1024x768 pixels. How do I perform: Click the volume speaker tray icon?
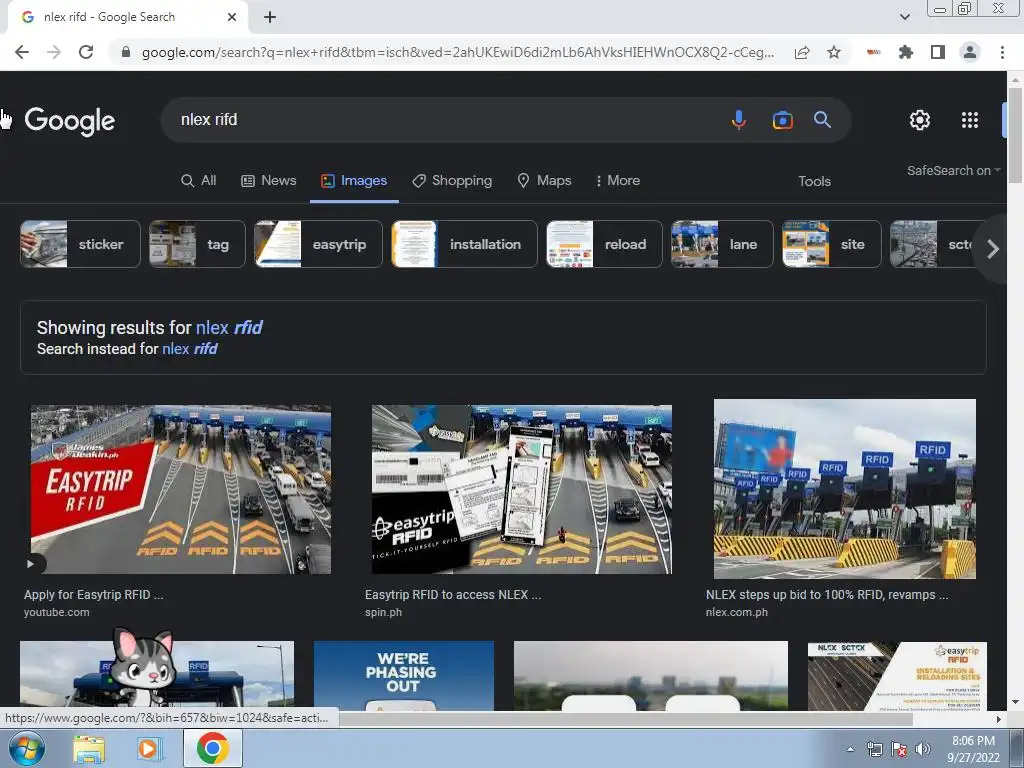(x=923, y=749)
